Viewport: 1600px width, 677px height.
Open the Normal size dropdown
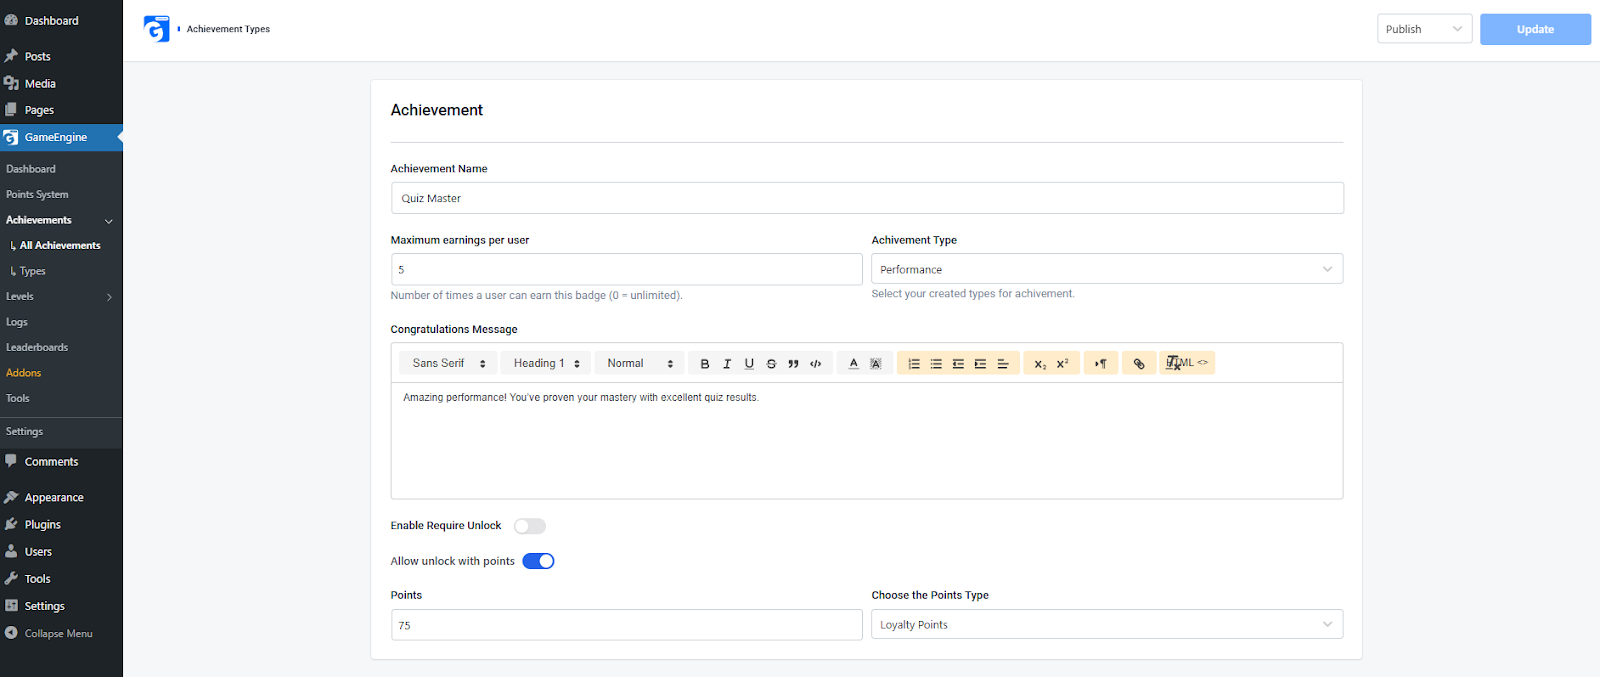[640, 364]
